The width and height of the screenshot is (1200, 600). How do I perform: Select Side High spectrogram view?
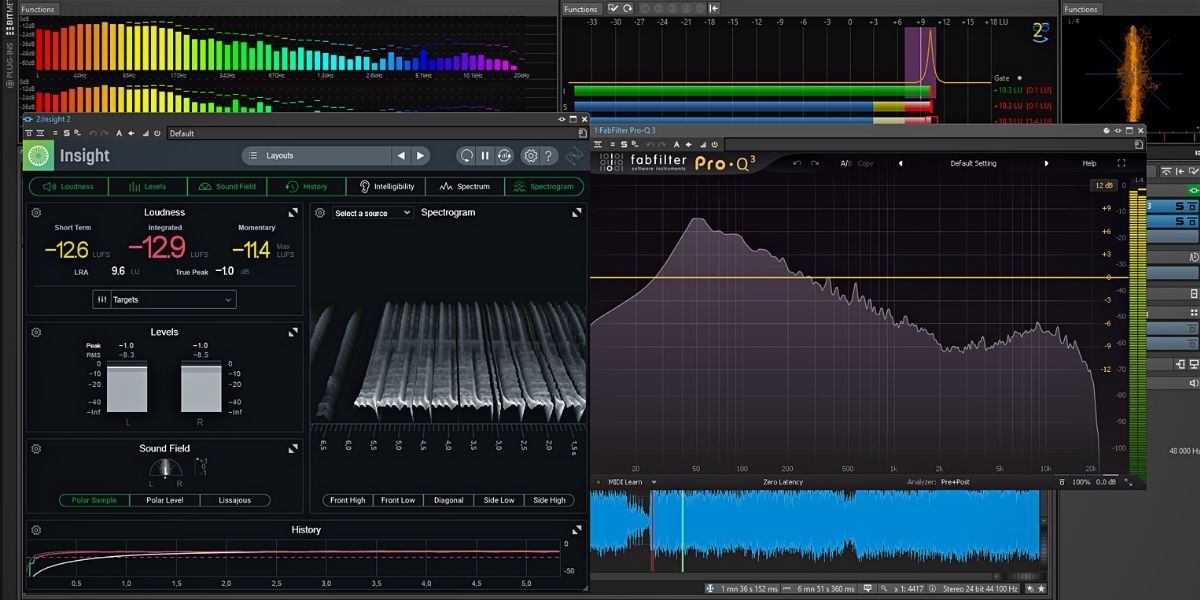tap(549, 500)
